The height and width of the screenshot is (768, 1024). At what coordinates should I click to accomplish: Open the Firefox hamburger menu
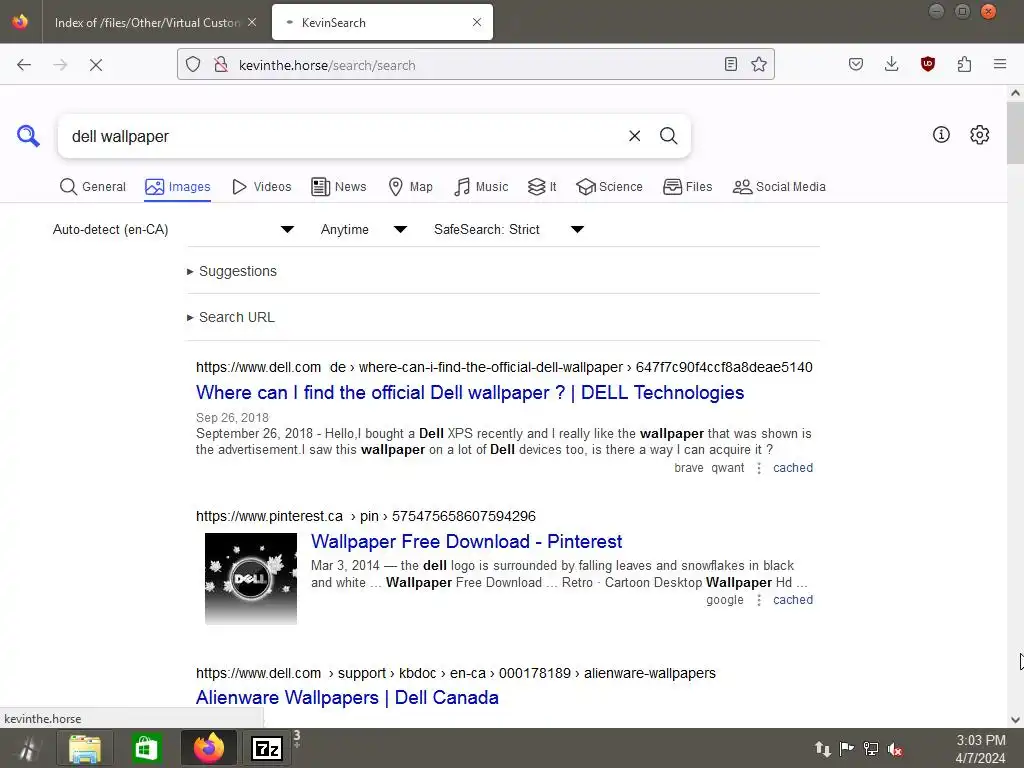(x=1000, y=64)
